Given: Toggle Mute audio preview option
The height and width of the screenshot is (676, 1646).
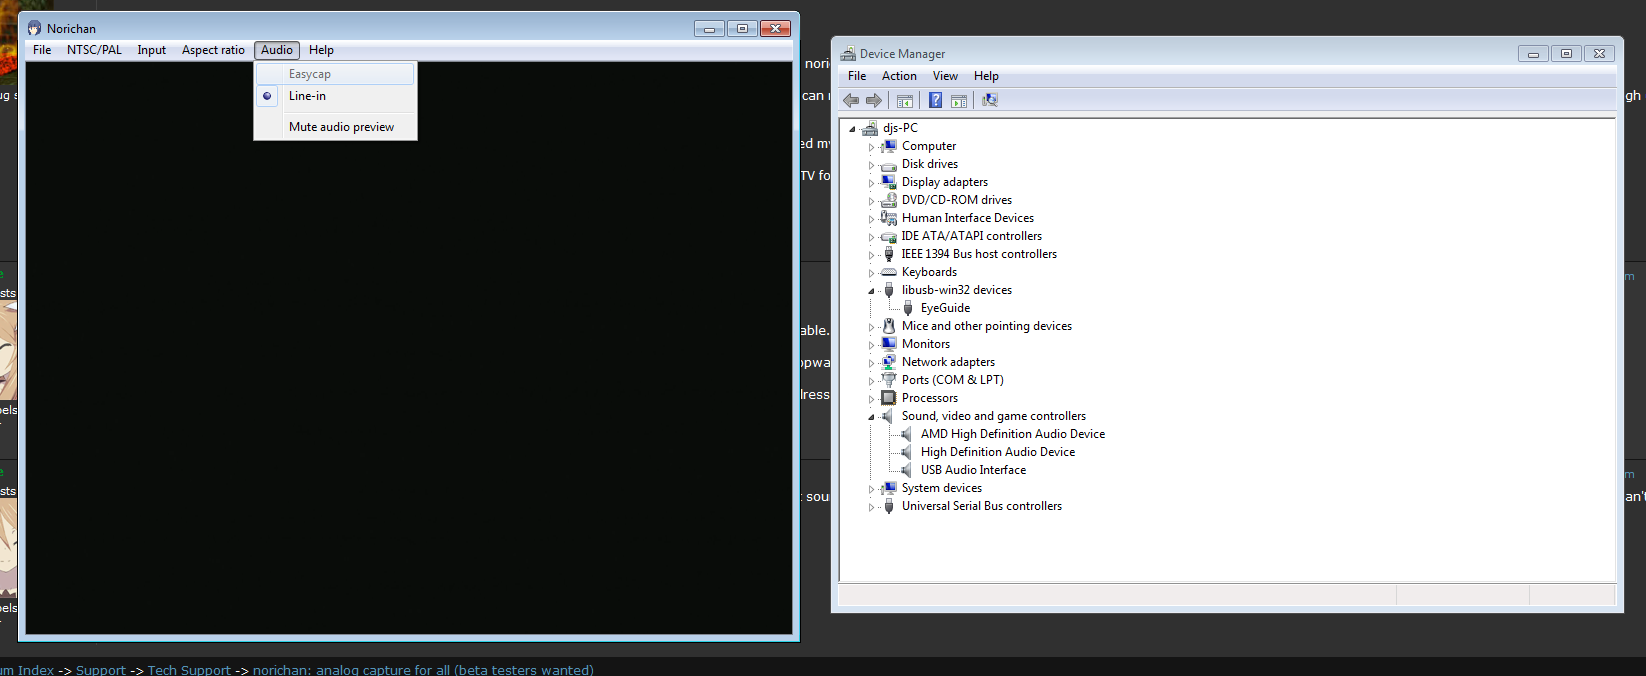Looking at the screenshot, I should pos(341,127).
